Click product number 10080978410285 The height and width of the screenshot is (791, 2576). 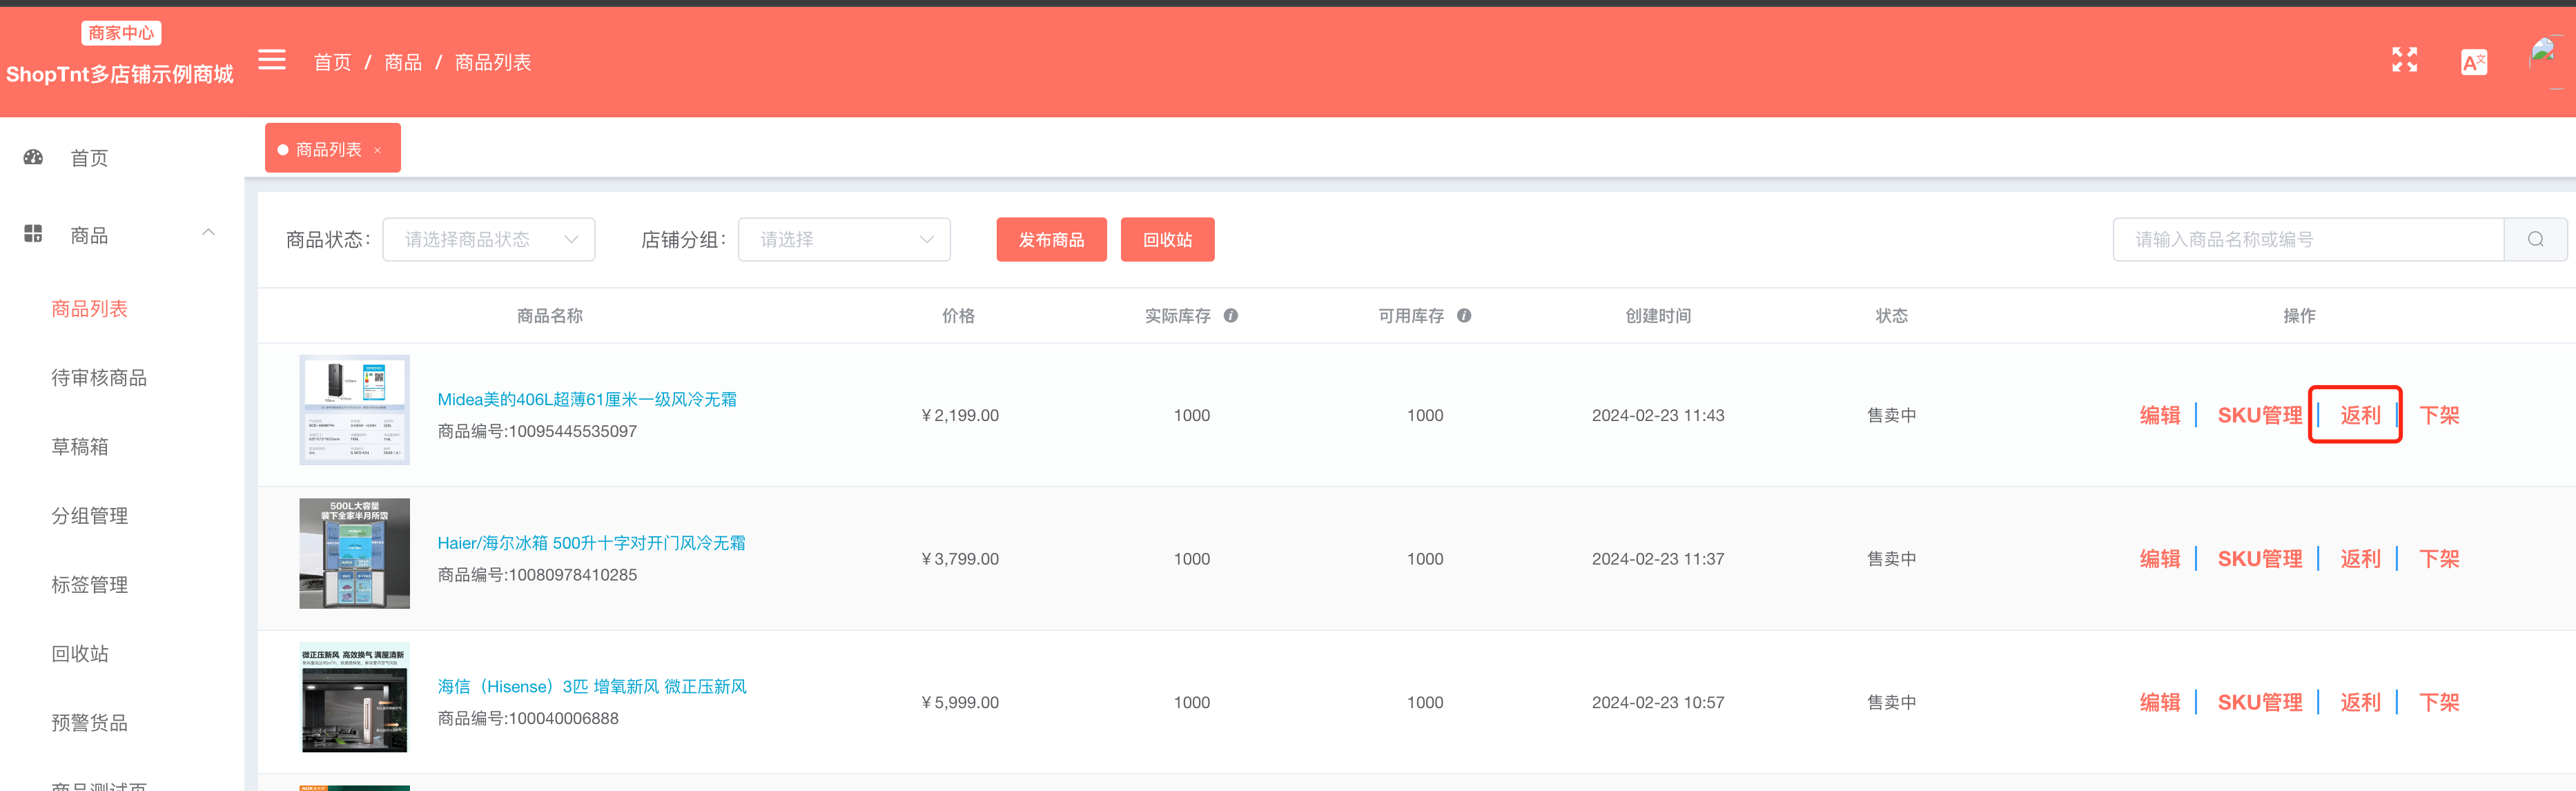tap(573, 575)
